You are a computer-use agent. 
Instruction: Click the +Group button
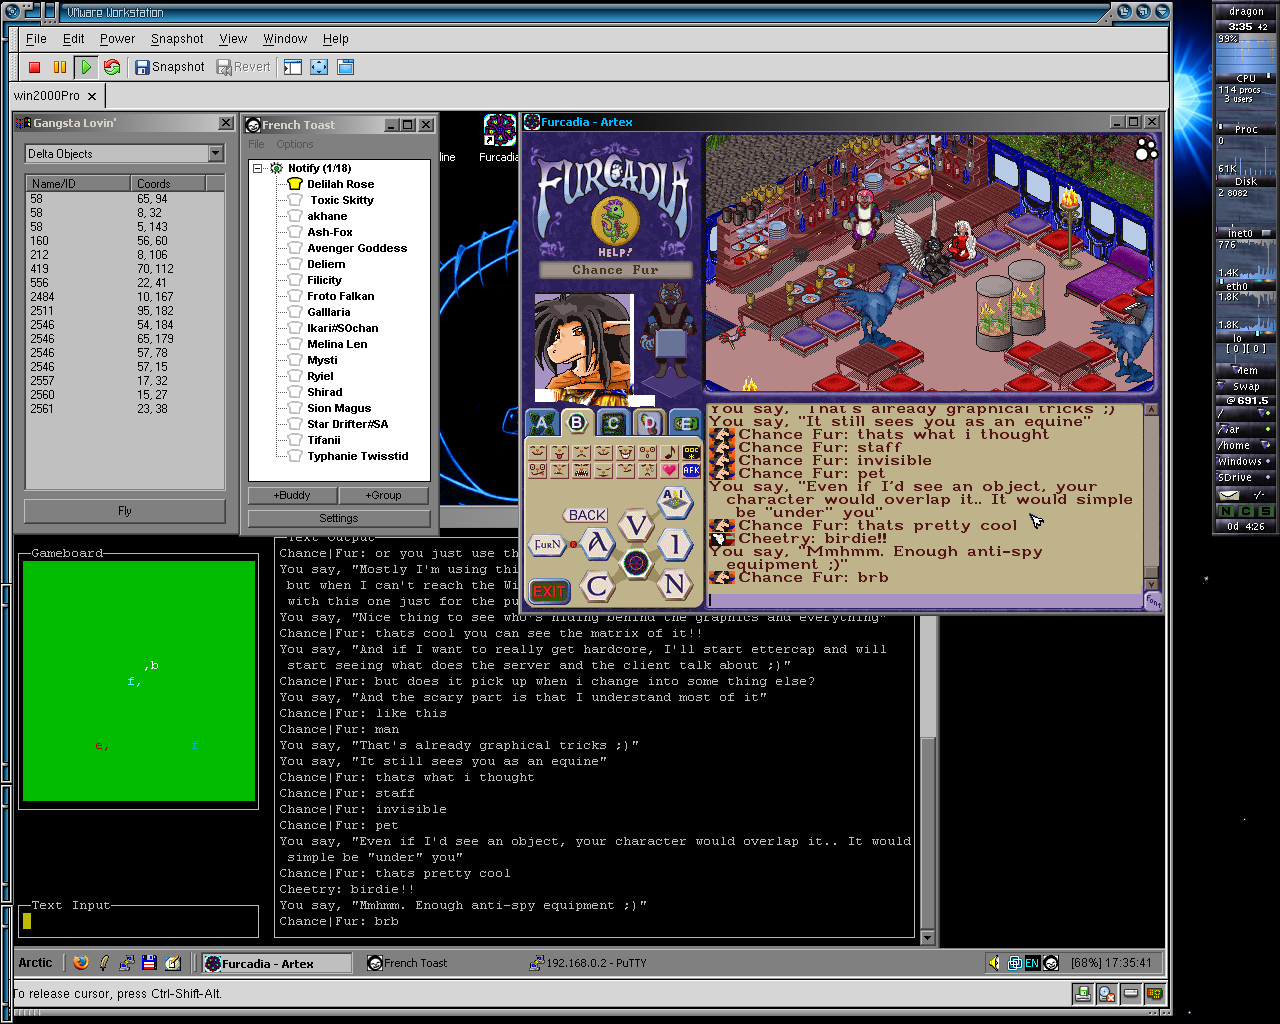[383, 495]
